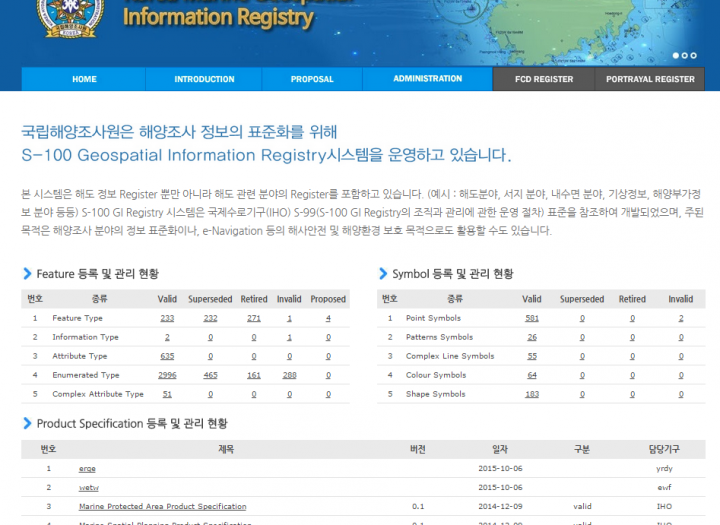Click chevron icon beside Product Specification heading
The height and width of the screenshot is (525, 720).
[26, 424]
